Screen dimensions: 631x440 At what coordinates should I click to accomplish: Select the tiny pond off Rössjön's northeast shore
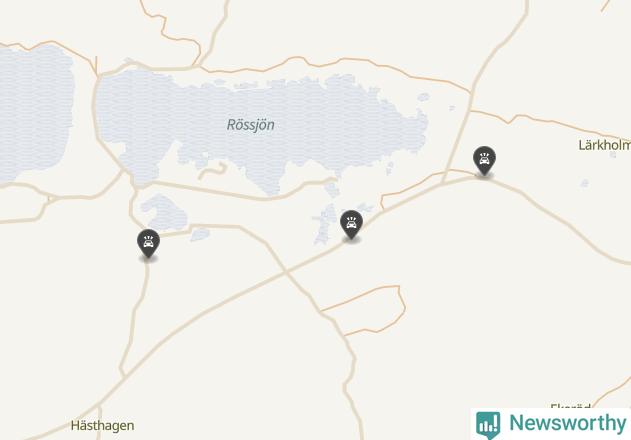(x=423, y=97)
